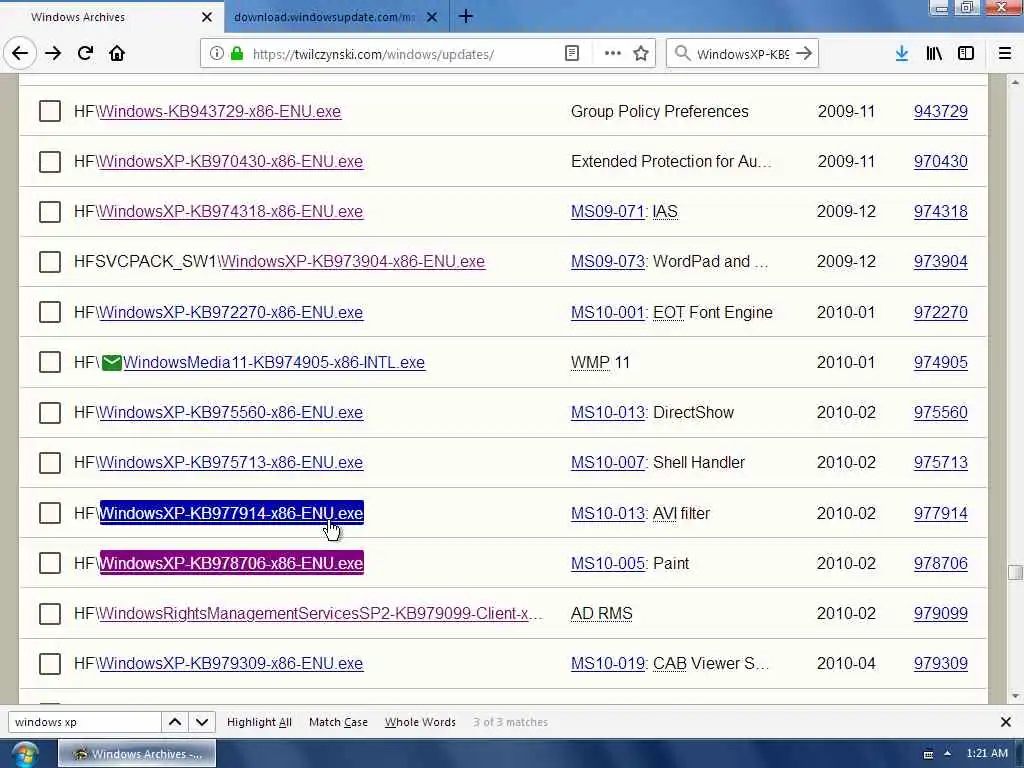Open the search engine magnifier icon
The width and height of the screenshot is (1024, 768).
pos(682,54)
